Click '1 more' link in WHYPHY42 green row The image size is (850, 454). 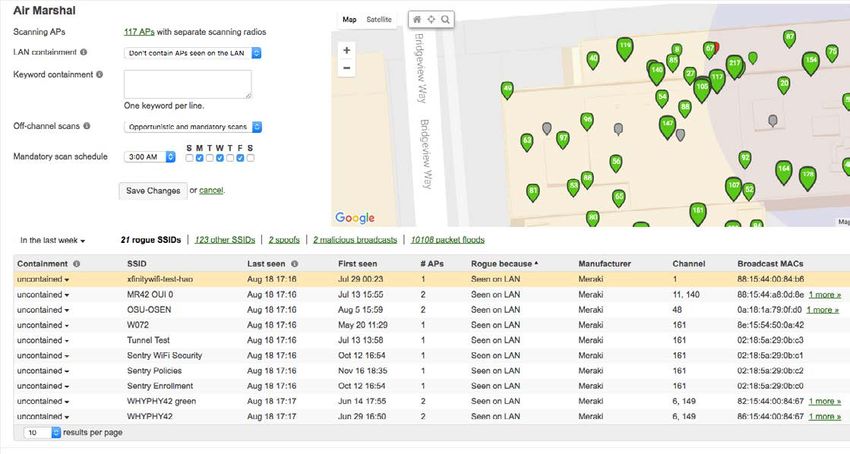(x=825, y=401)
